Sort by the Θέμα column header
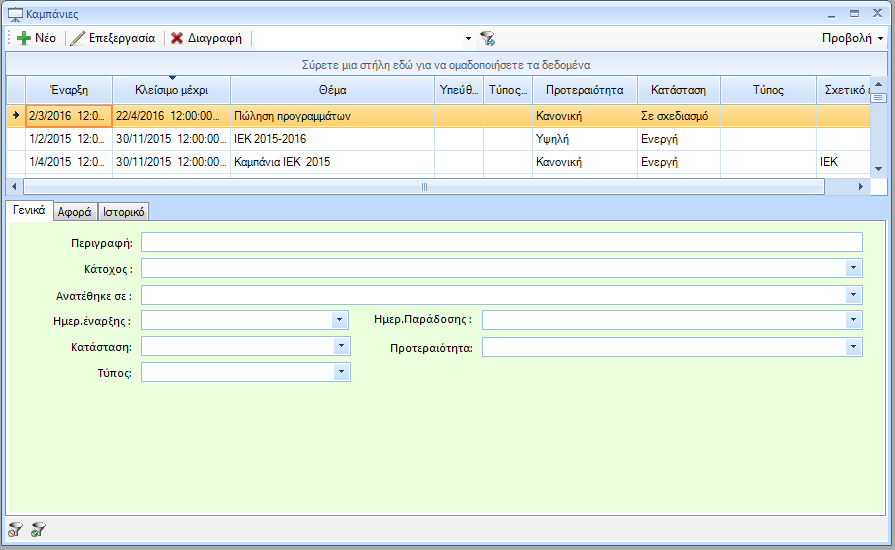The image size is (895, 550). point(332,90)
